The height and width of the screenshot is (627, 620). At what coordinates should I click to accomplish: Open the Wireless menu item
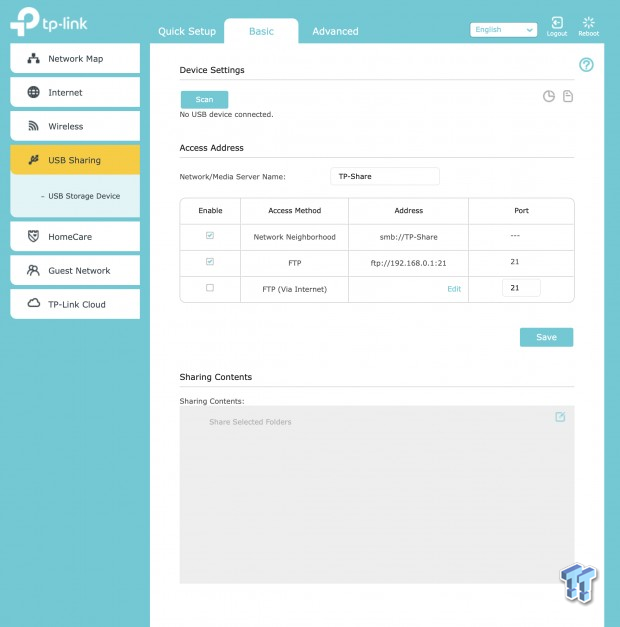[75, 126]
